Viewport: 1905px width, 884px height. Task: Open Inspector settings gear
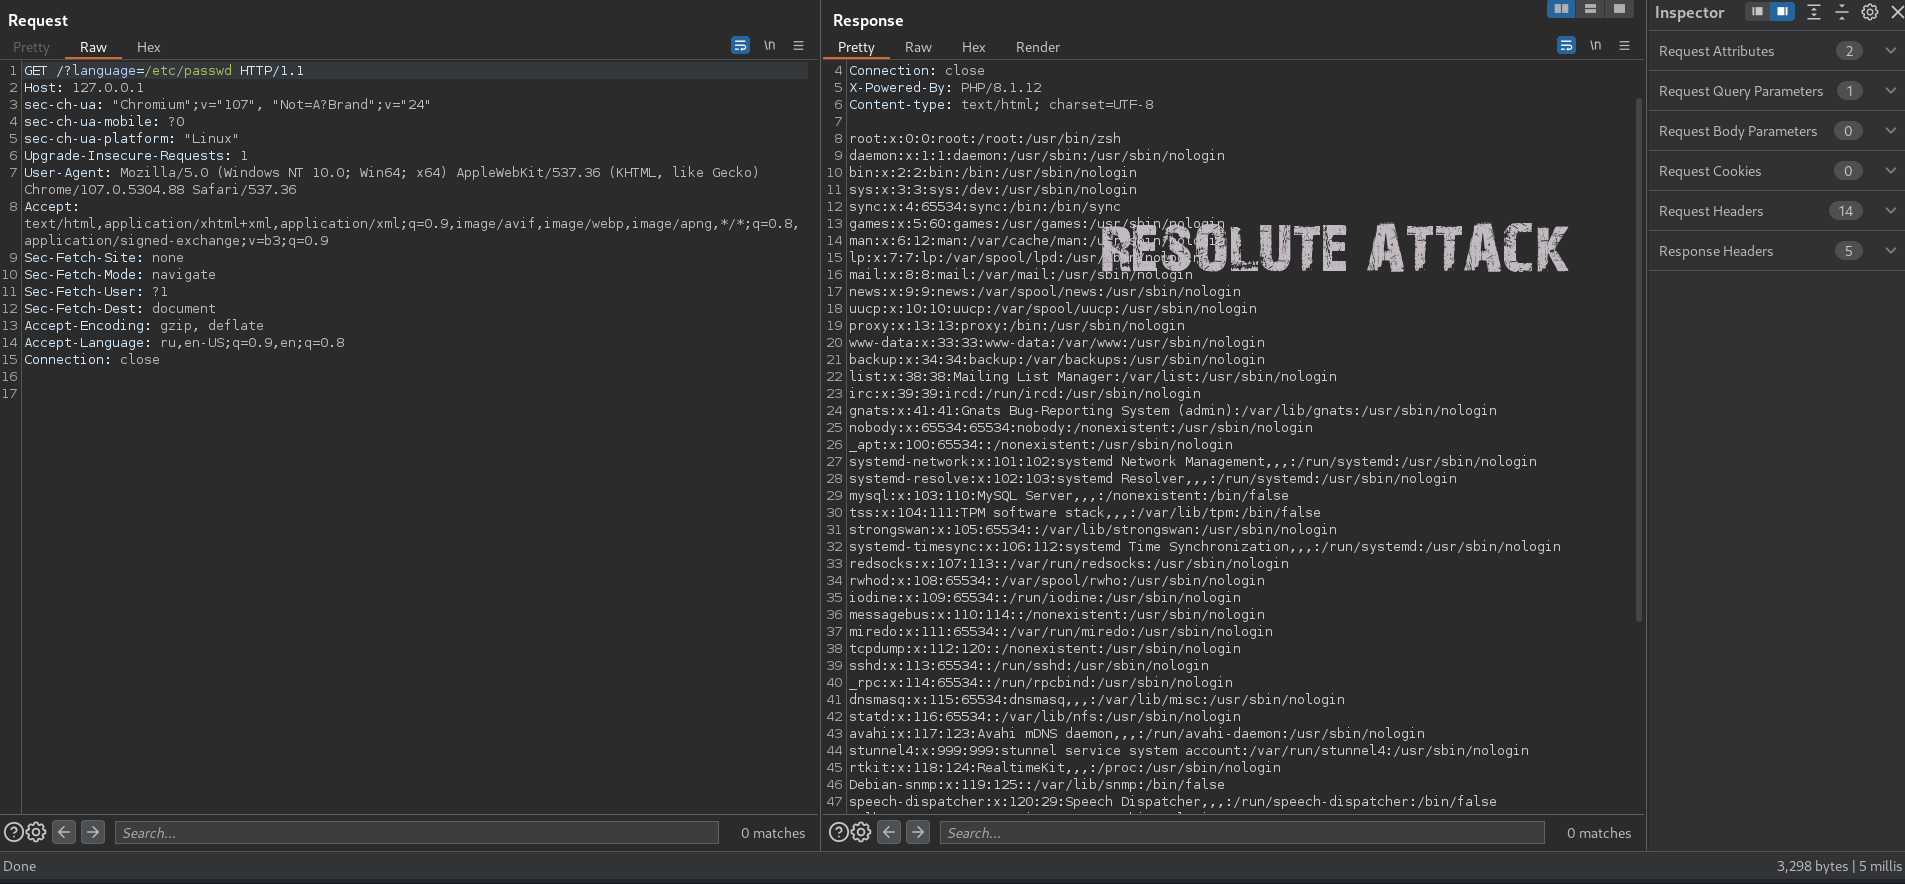(1869, 12)
